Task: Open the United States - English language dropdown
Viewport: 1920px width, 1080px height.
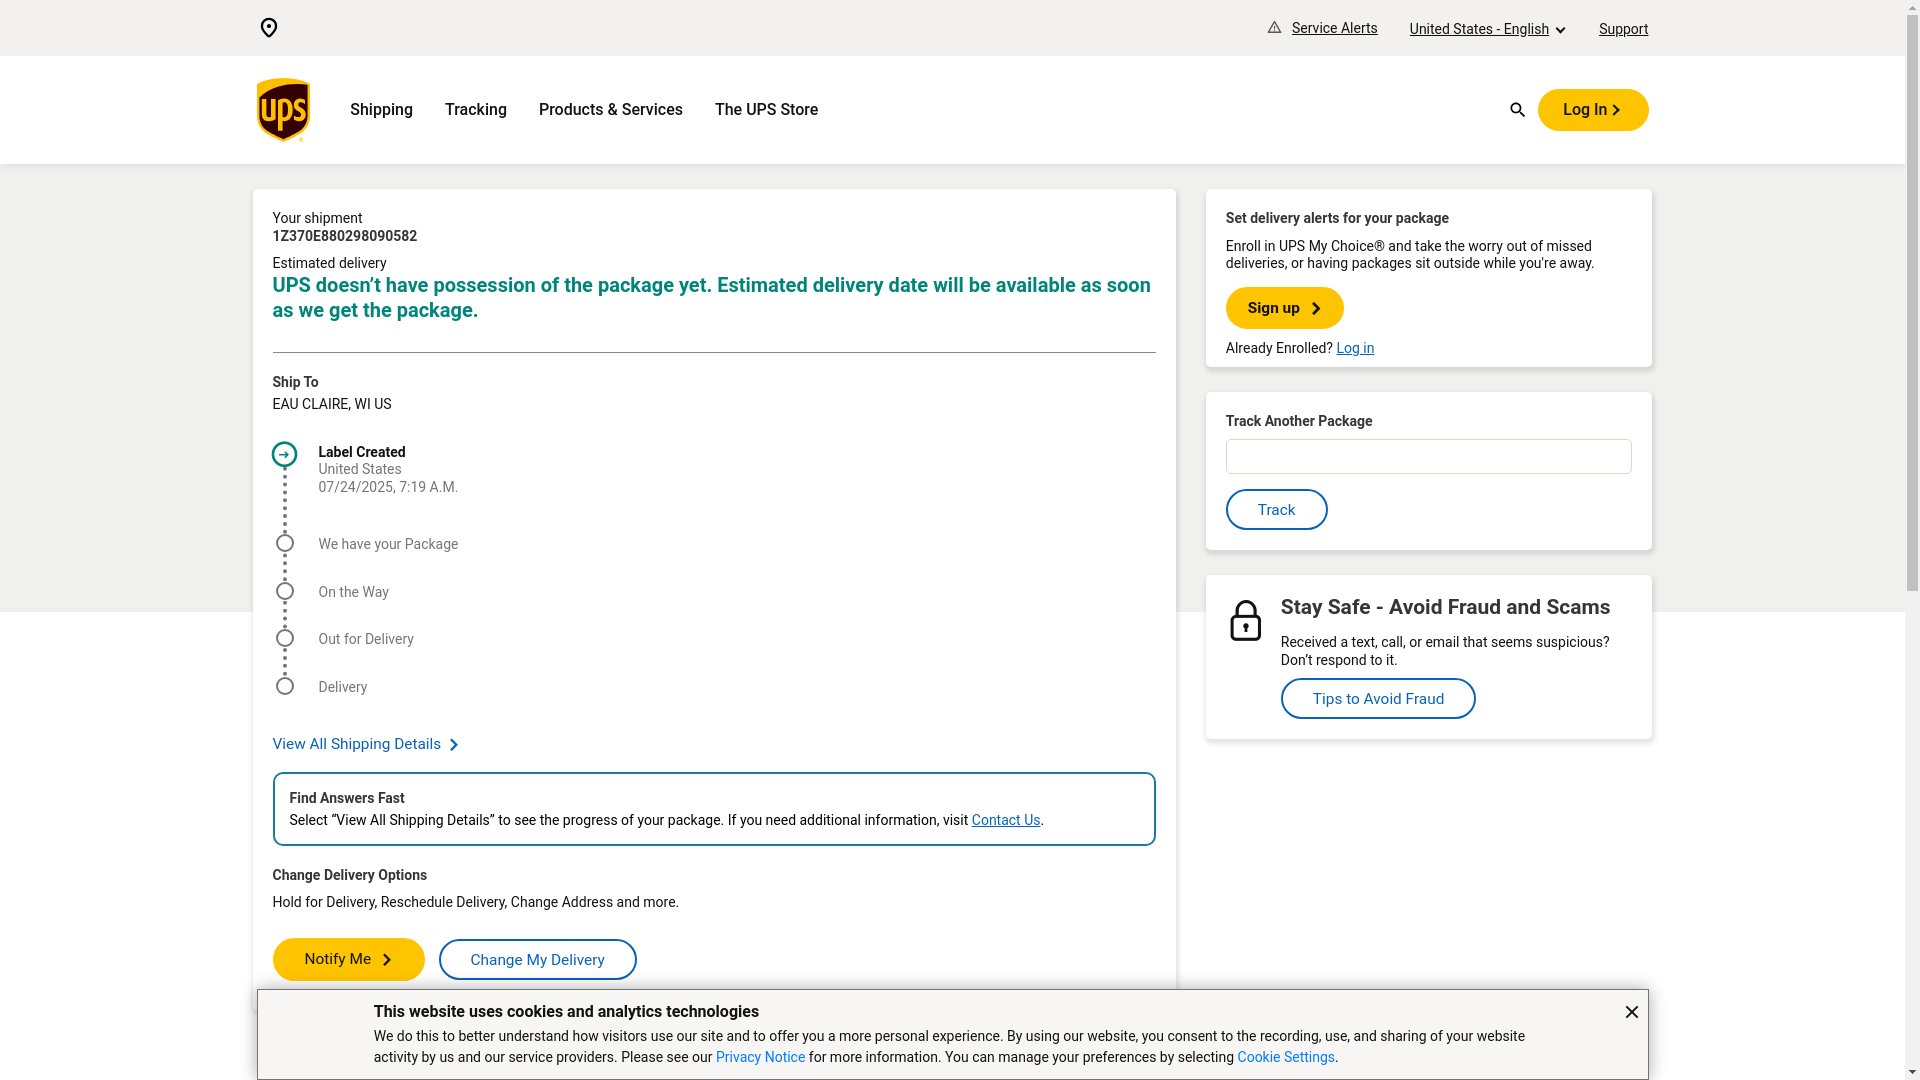Action: [1487, 29]
